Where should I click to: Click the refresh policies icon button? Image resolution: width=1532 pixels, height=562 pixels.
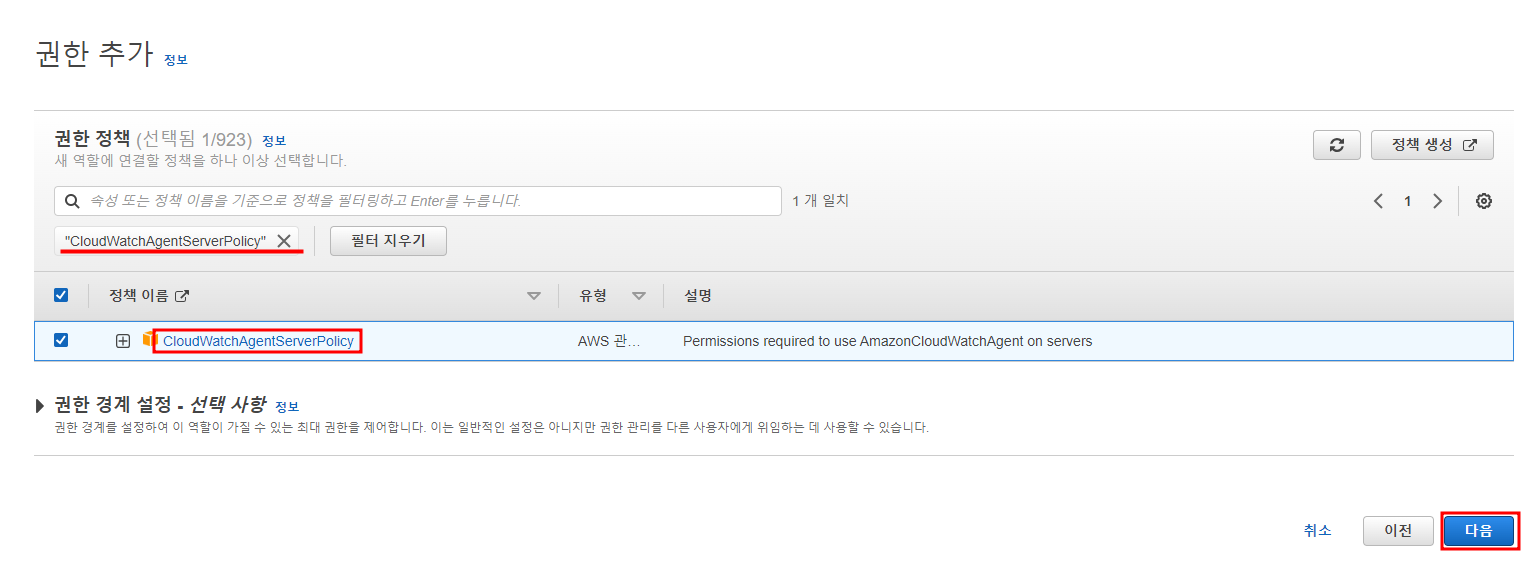tap(1337, 145)
